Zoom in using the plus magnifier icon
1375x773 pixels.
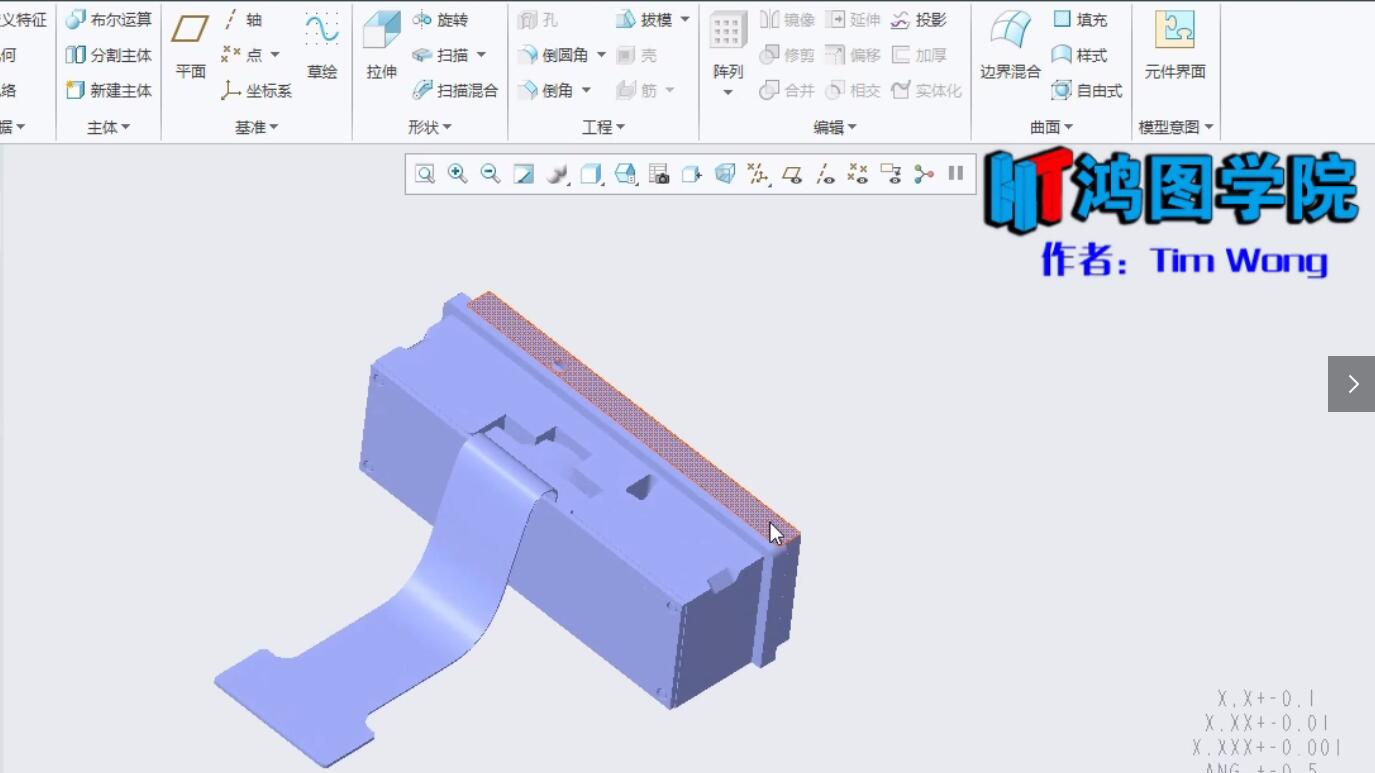click(457, 174)
